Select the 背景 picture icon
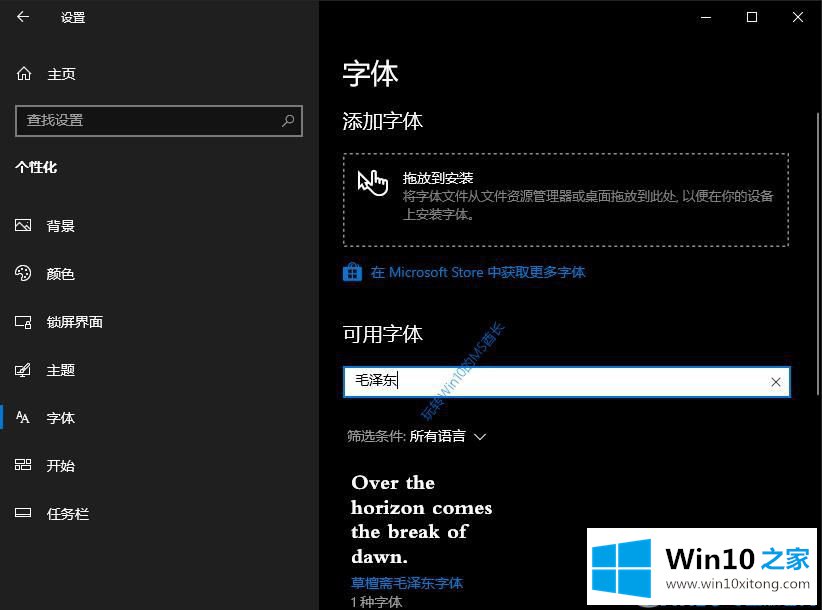 click(x=23, y=225)
